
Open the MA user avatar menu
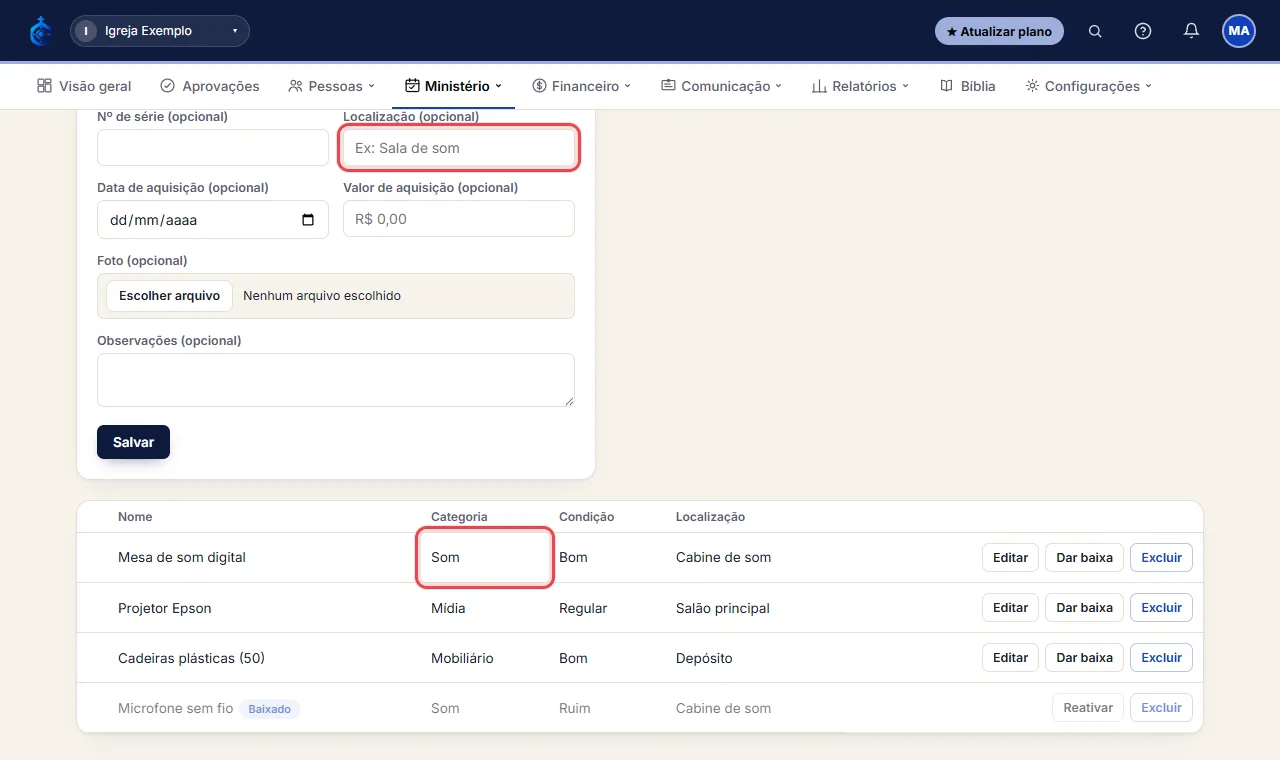click(1239, 31)
